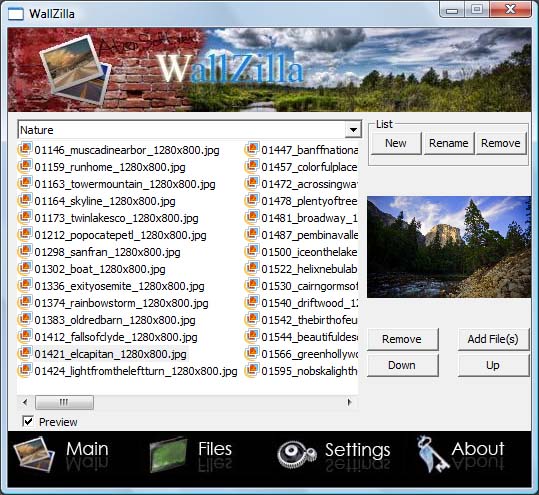Click the icon next to 01447_banffnational file
Image resolution: width=539 pixels, height=495 pixels.
[x=252, y=150]
